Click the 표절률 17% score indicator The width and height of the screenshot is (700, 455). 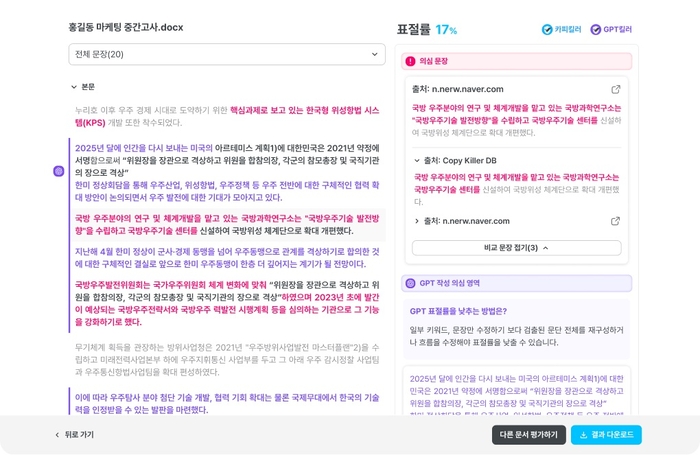(x=427, y=30)
